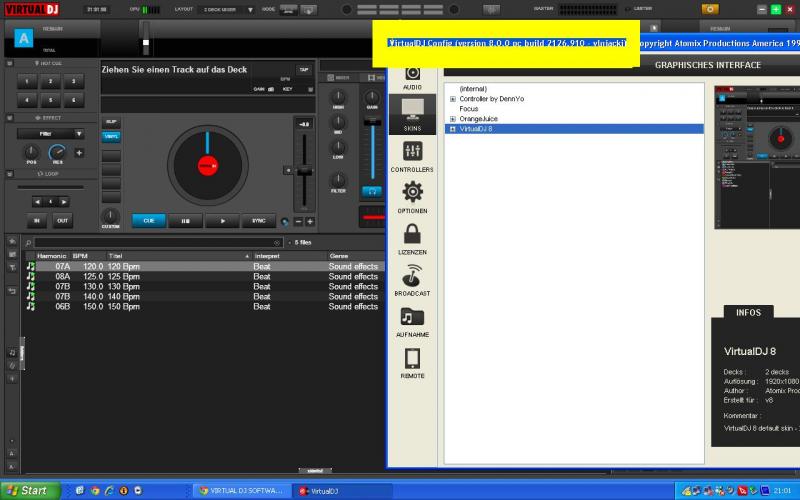Open the Optionen gear settings
Image resolution: width=800 pixels, height=500 pixels.
click(412, 193)
